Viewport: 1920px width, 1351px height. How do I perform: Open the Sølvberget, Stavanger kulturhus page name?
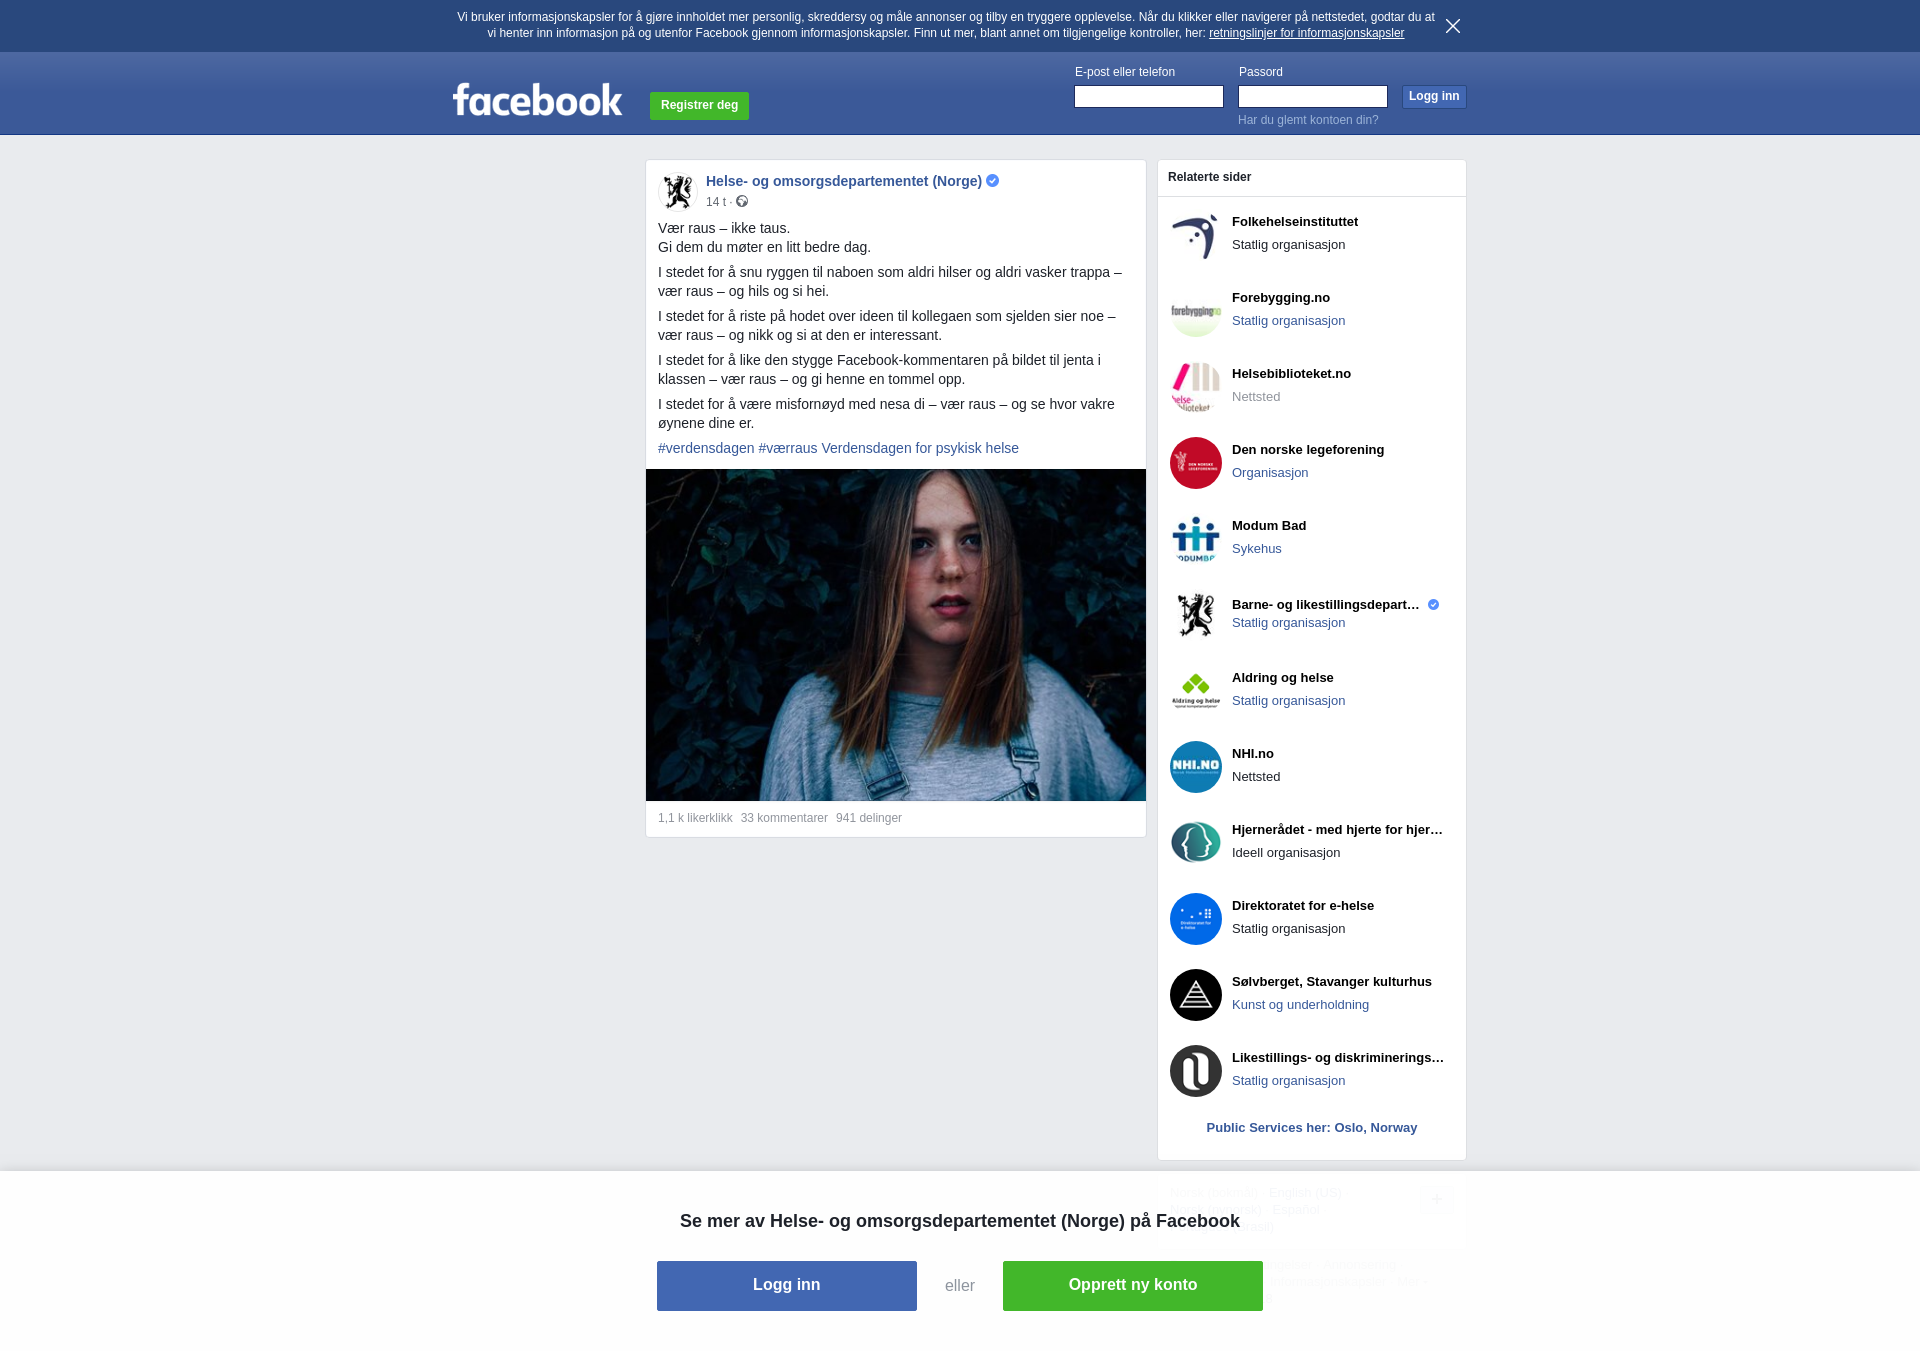1332,982
